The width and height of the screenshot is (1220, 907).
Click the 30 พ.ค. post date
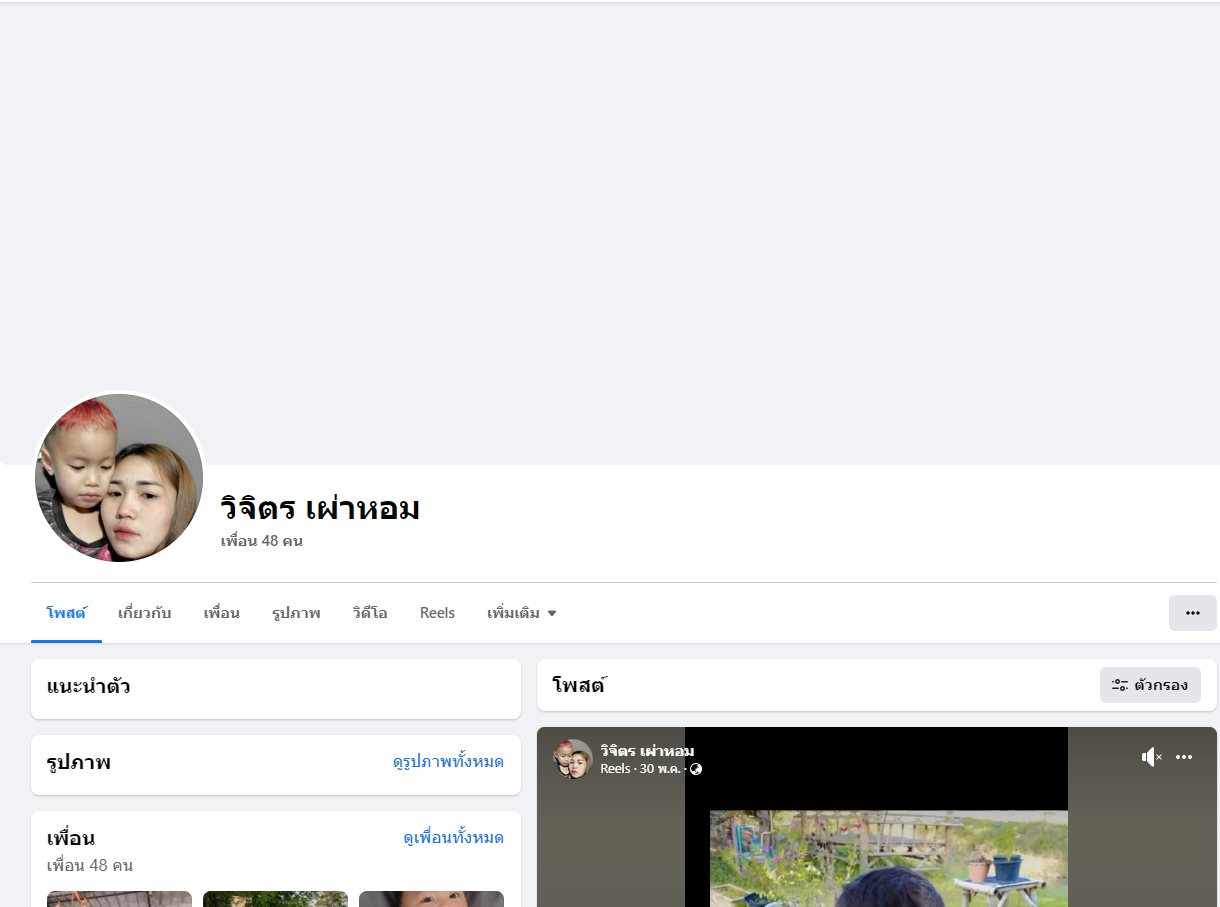click(661, 769)
